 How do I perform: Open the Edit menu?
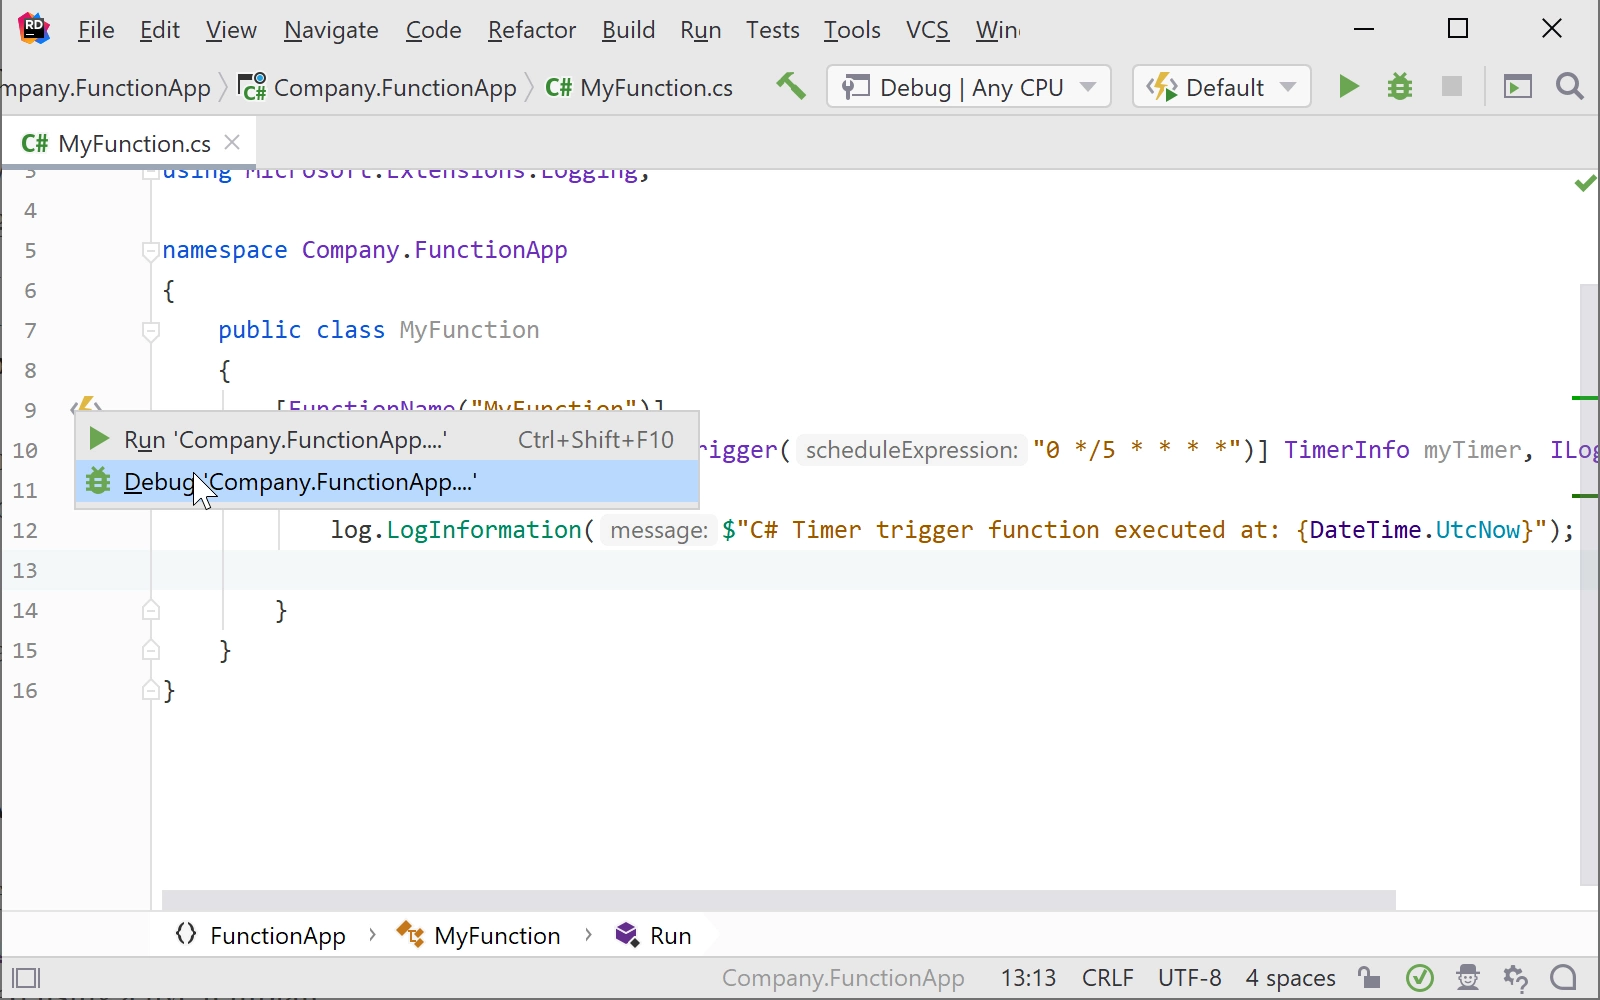pos(160,30)
